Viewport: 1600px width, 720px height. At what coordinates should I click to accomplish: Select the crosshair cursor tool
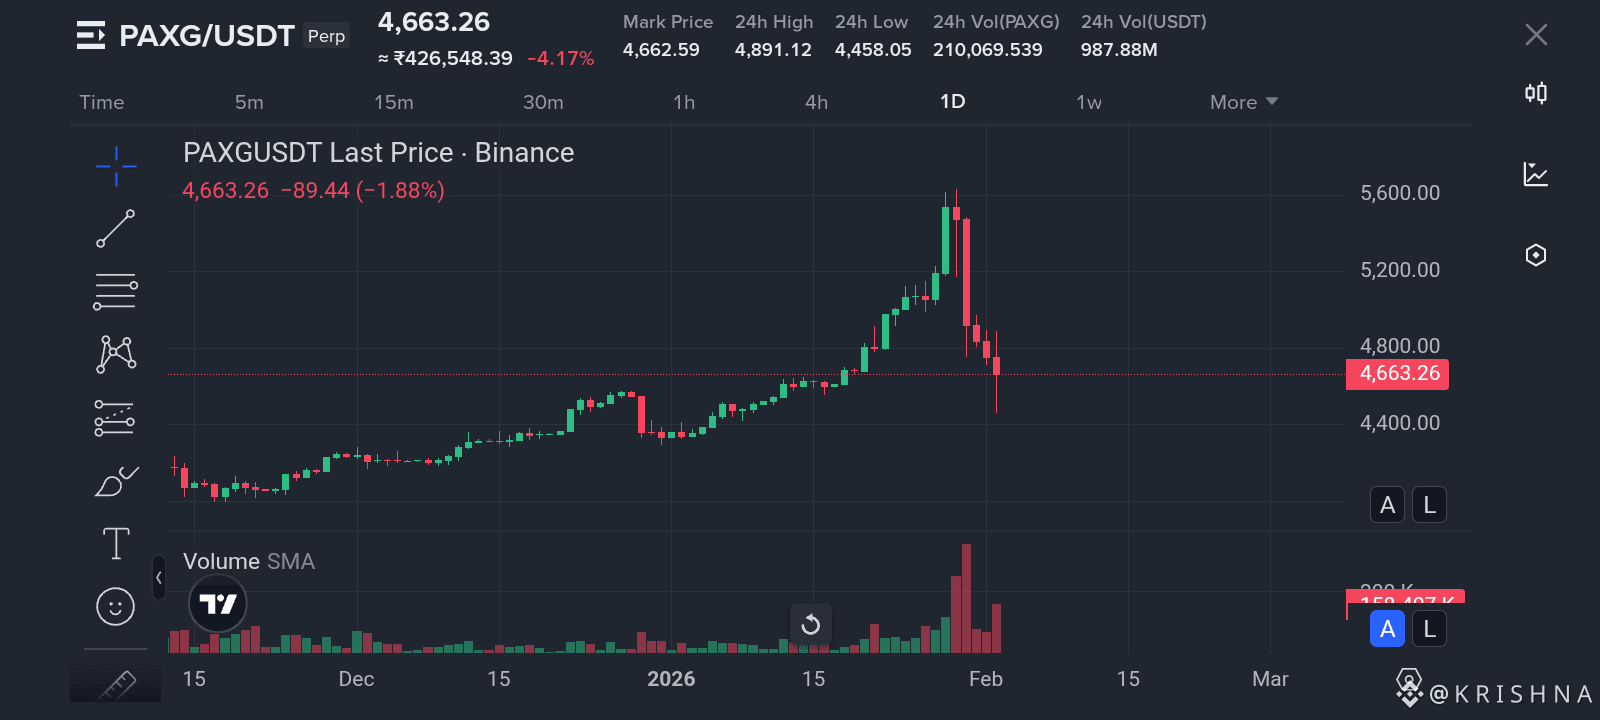pos(116,166)
